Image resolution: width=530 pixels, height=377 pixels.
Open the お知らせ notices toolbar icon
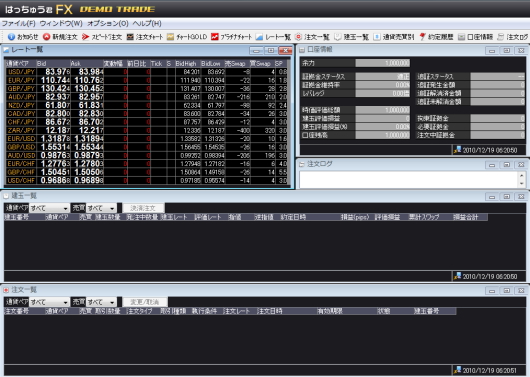point(23,37)
